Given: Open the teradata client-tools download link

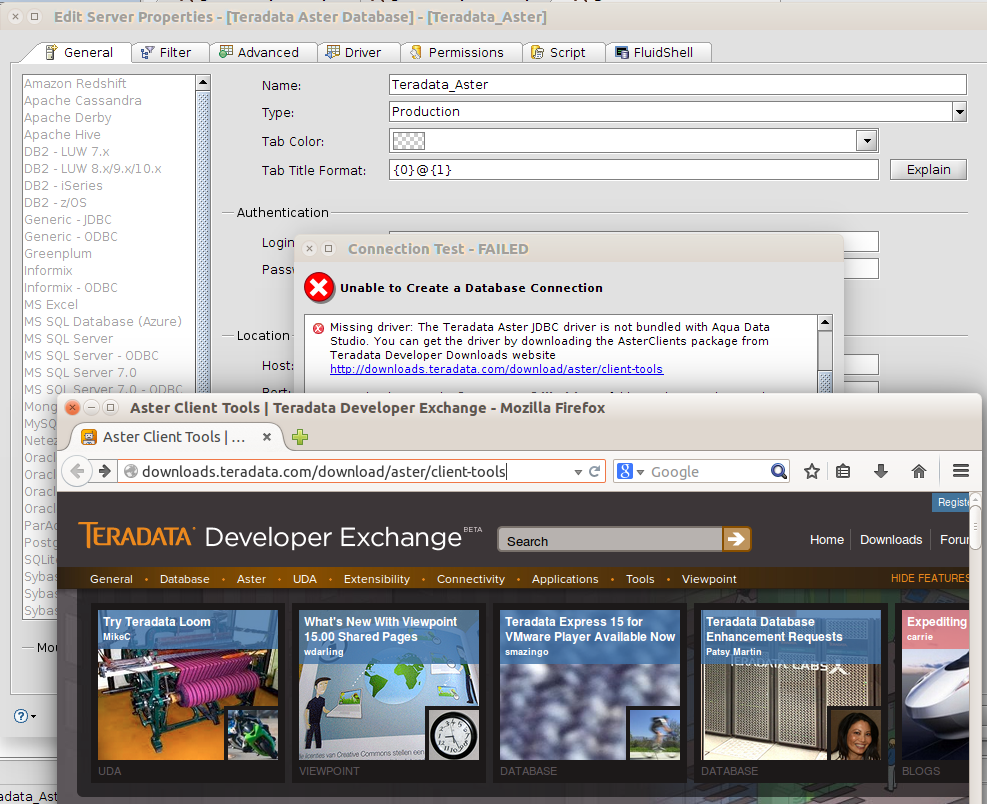Looking at the screenshot, I should pyautogui.click(x=496, y=369).
